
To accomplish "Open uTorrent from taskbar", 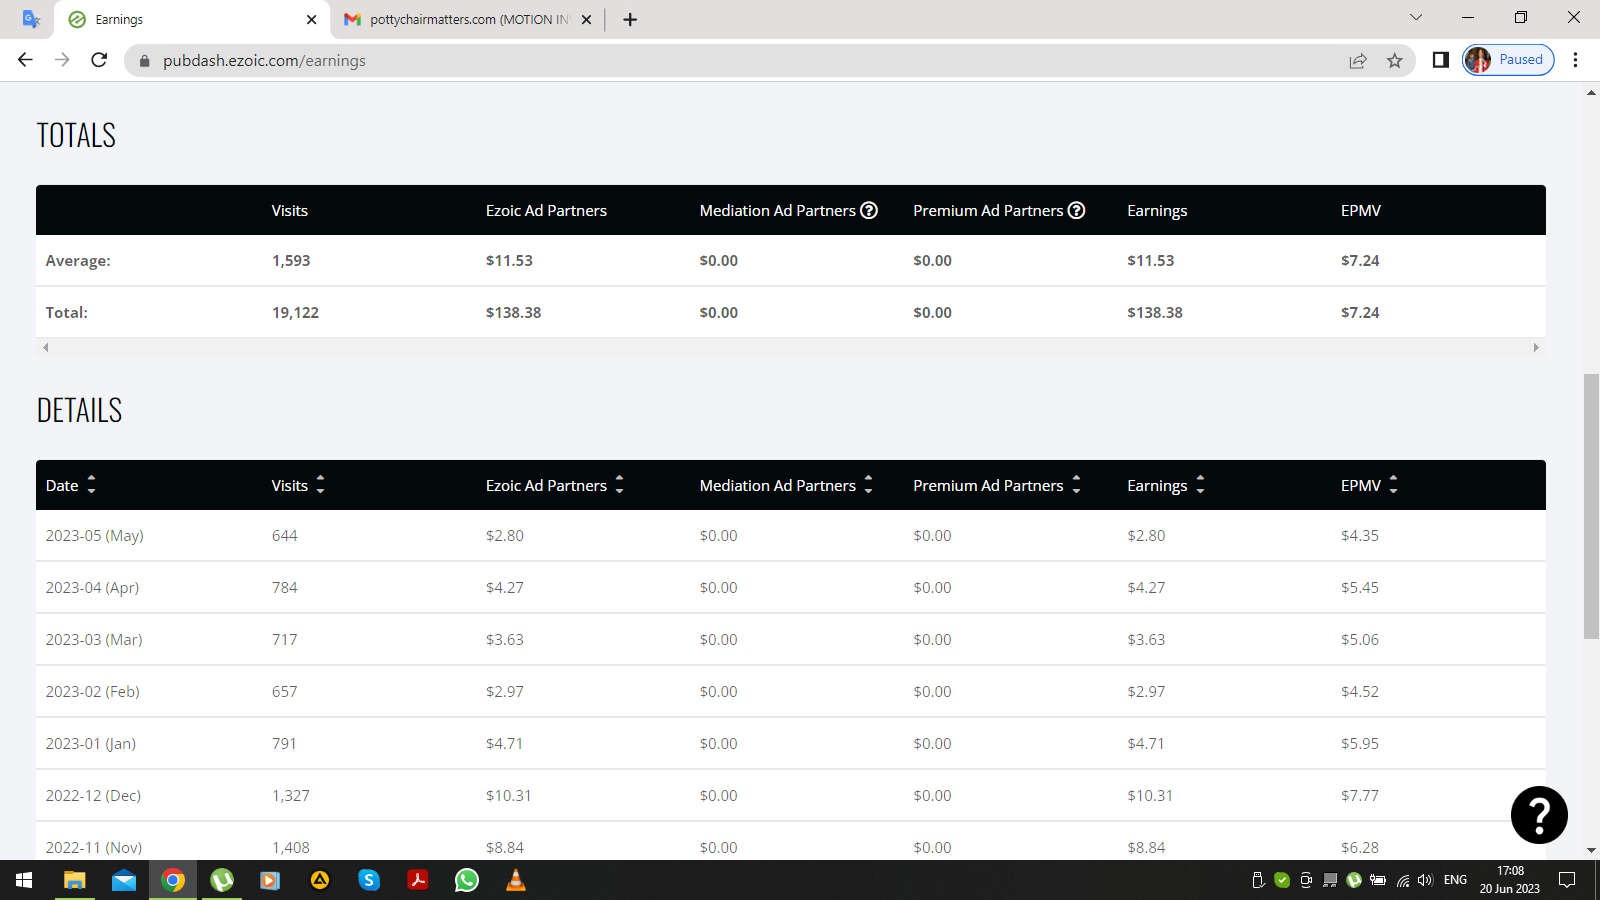I will (x=221, y=880).
